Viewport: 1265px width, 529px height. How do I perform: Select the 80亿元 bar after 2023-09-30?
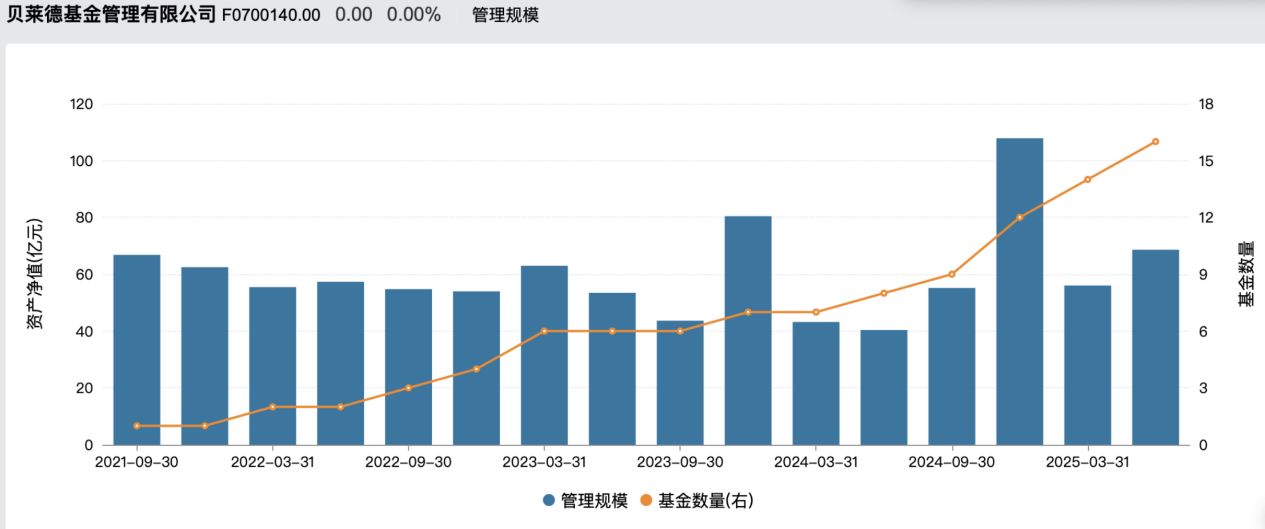748,330
